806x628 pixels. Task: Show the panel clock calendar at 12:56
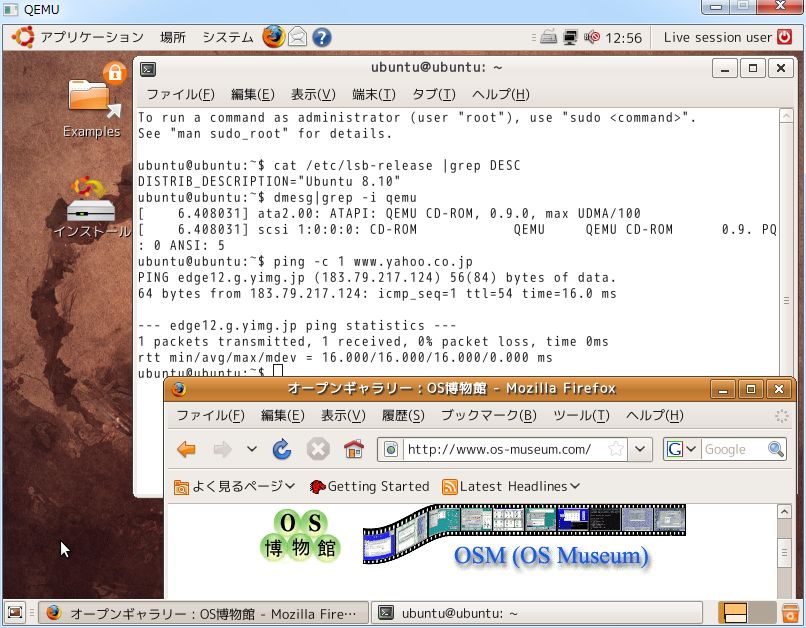[x=624, y=38]
